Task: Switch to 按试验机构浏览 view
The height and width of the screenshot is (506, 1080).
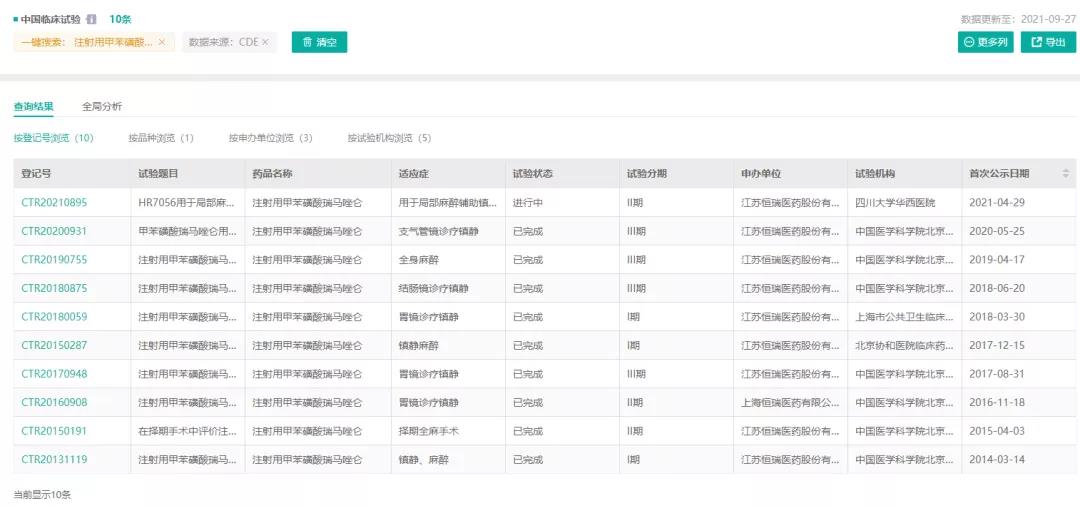Action: pos(389,138)
